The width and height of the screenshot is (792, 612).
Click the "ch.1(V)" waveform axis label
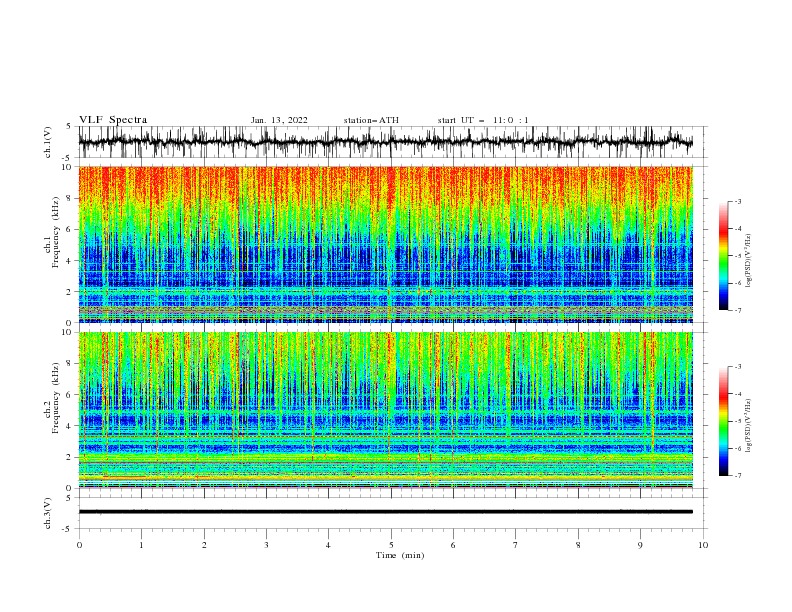(48, 142)
